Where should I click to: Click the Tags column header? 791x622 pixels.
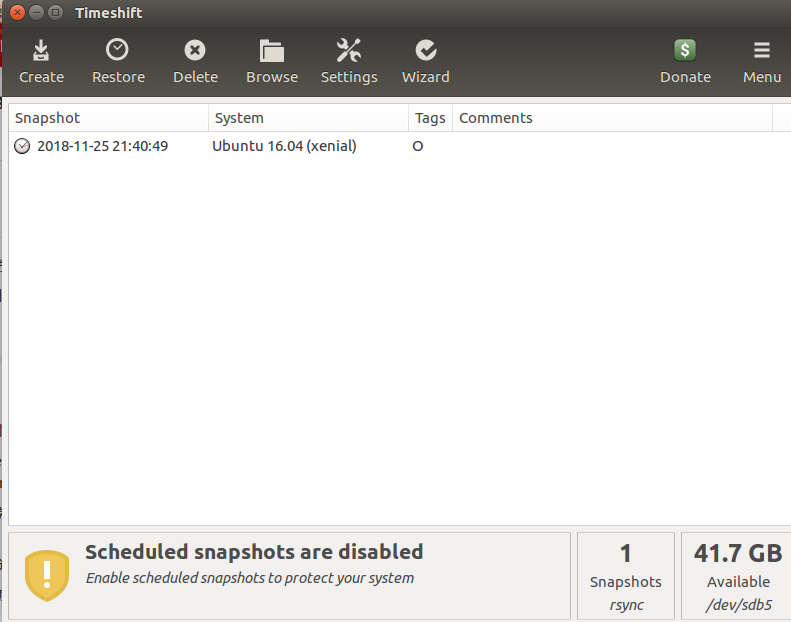(x=430, y=118)
